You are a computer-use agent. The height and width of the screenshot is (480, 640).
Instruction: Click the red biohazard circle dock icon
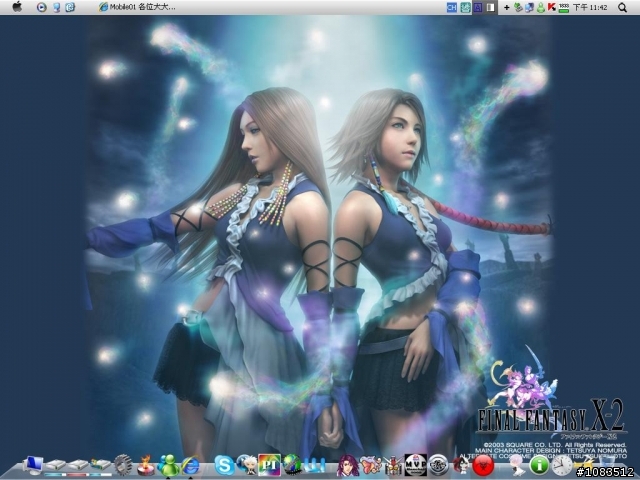[x=483, y=465]
